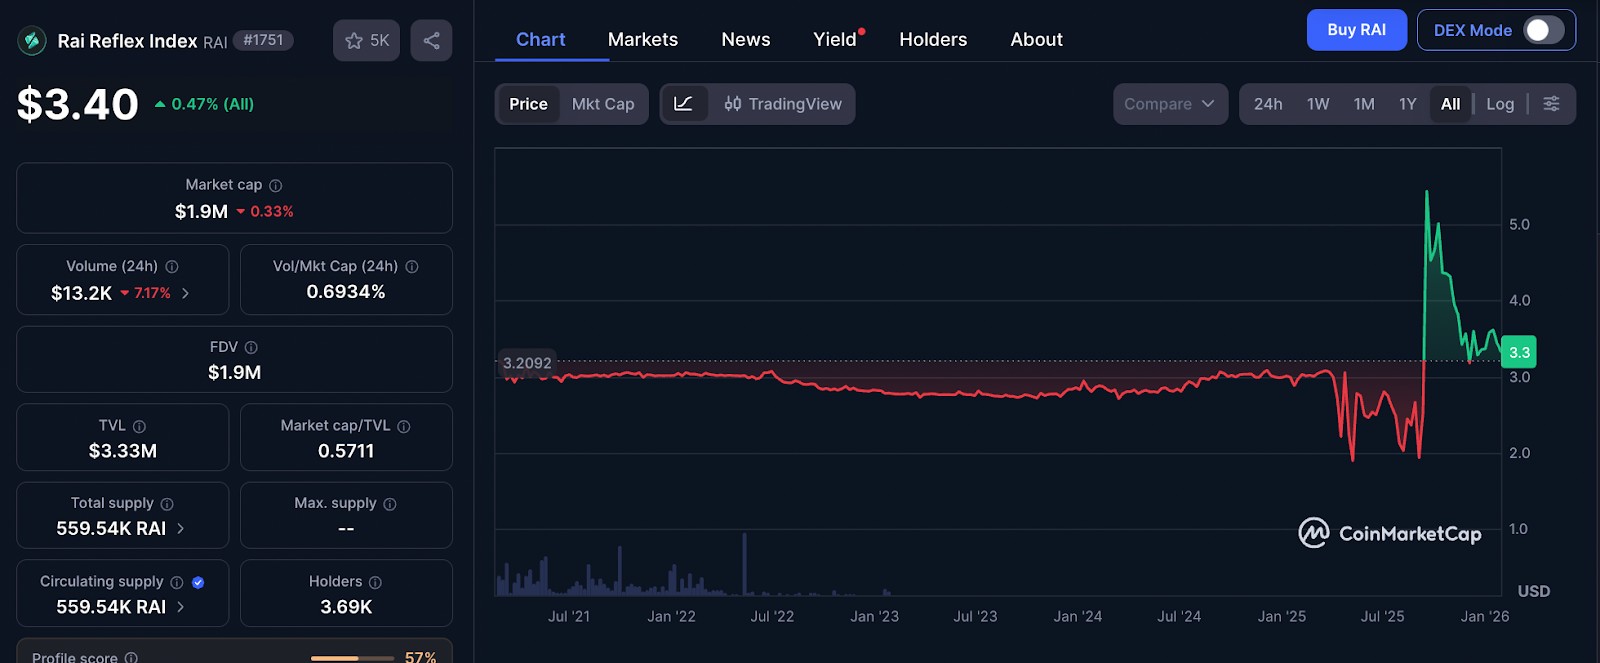Viewport: 1600px width, 663px height.
Task: Click the 3.3 current price label
Action: pyautogui.click(x=1519, y=352)
